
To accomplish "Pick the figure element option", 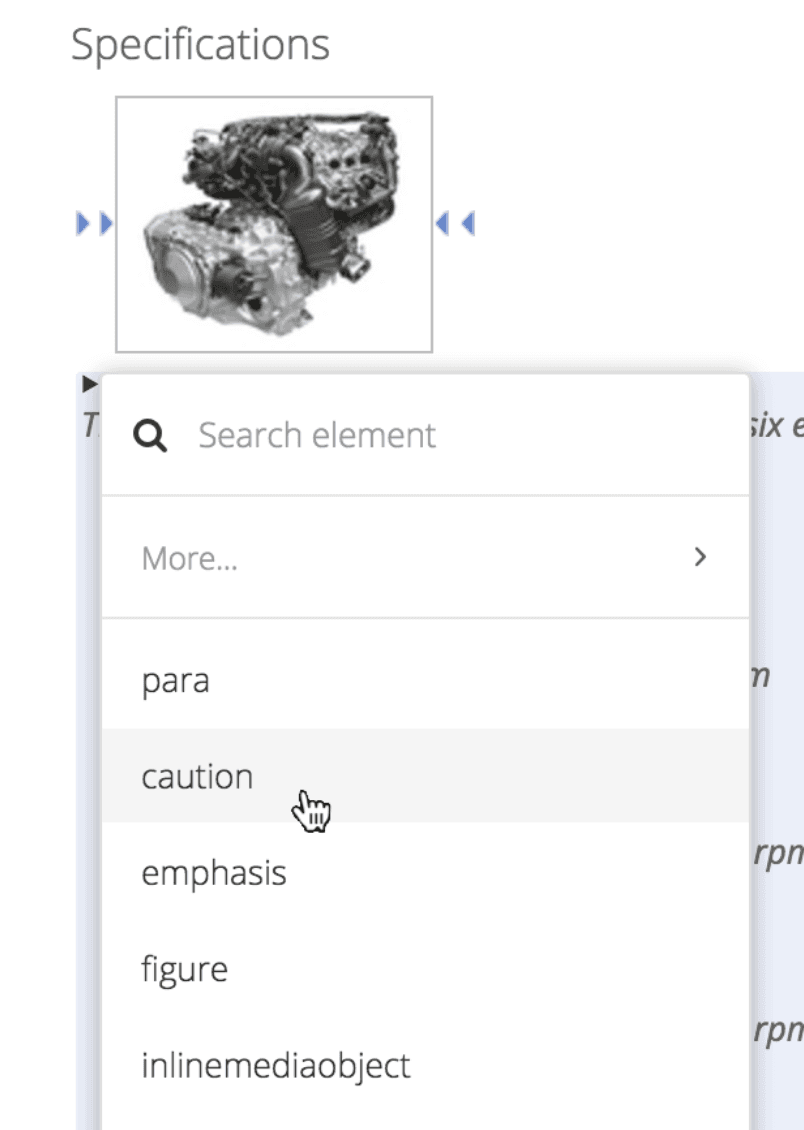I will pyautogui.click(x=185, y=969).
